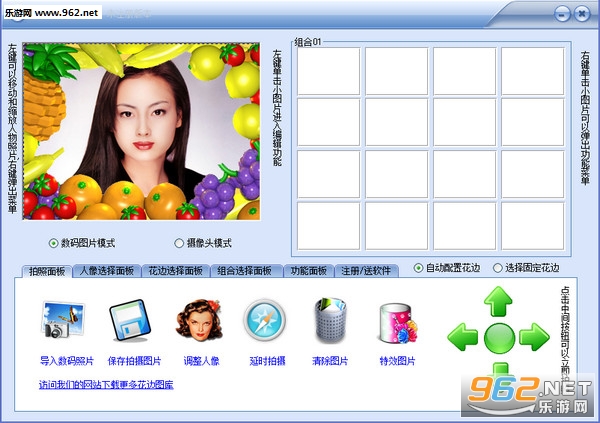This screenshot has height=423, width=600.
Task: Switch to 组合选择面板 tab
Action: coord(245,271)
